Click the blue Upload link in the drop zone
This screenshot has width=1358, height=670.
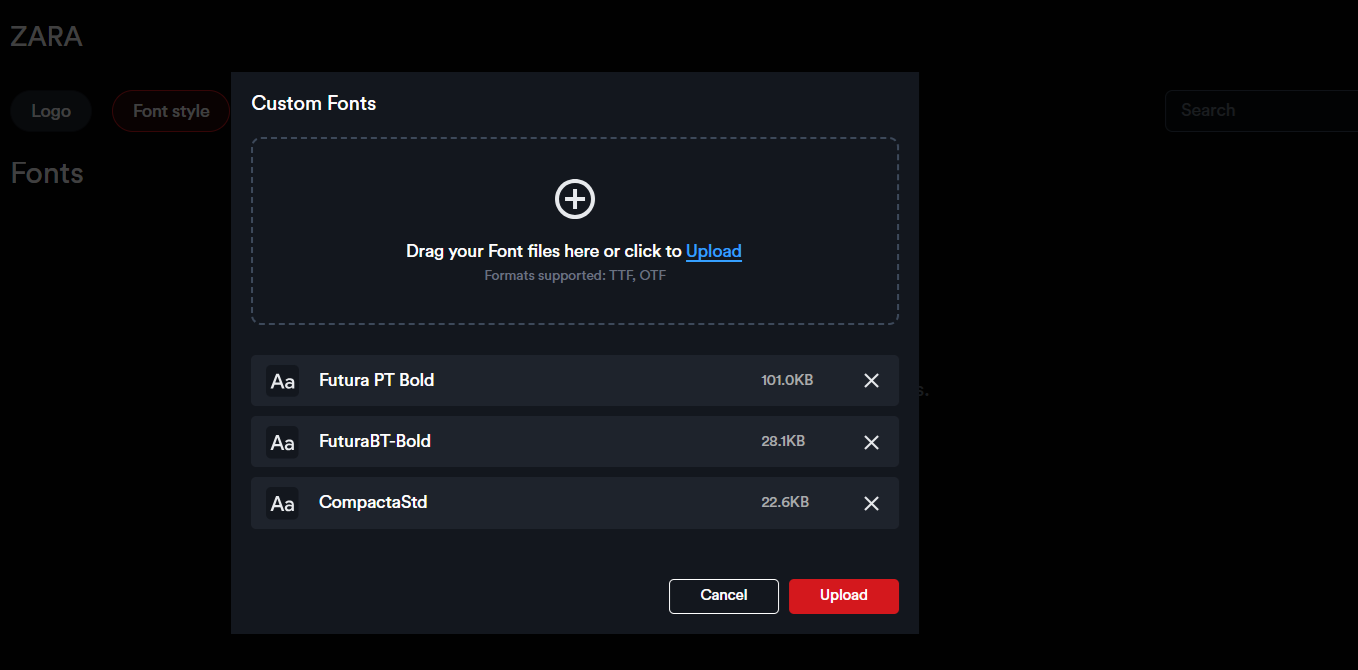(713, 251)
